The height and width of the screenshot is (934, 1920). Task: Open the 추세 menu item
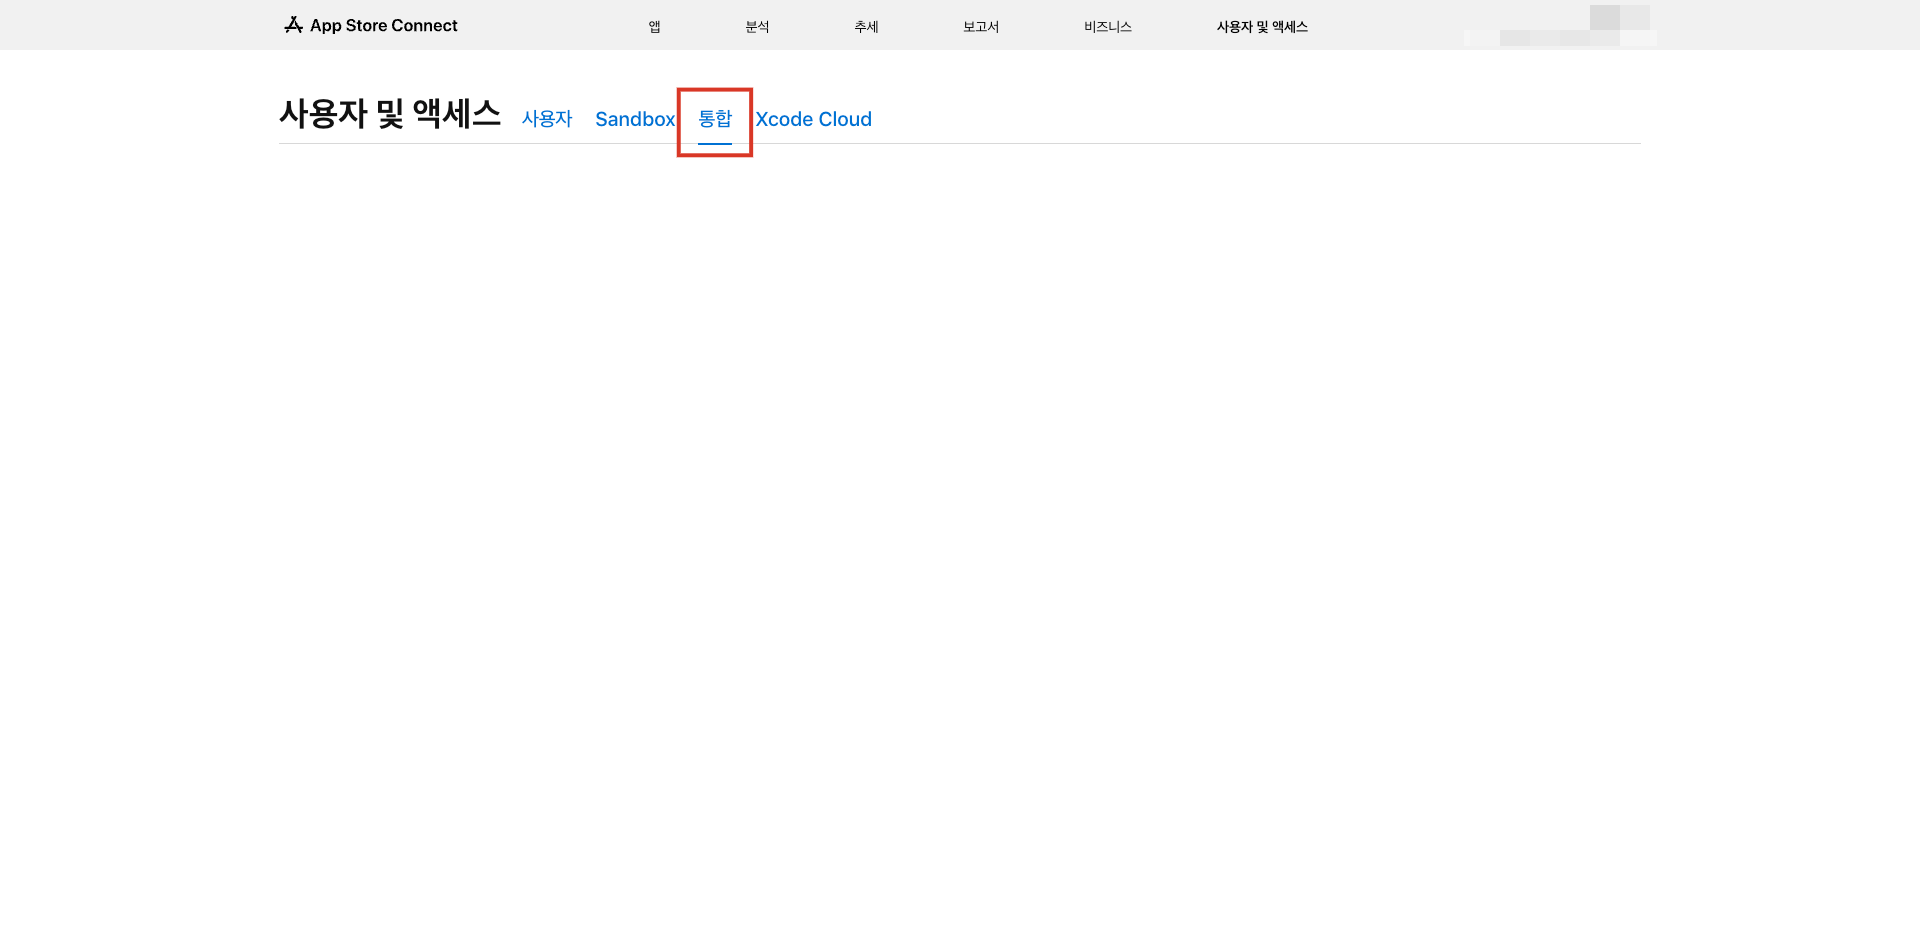866,27
